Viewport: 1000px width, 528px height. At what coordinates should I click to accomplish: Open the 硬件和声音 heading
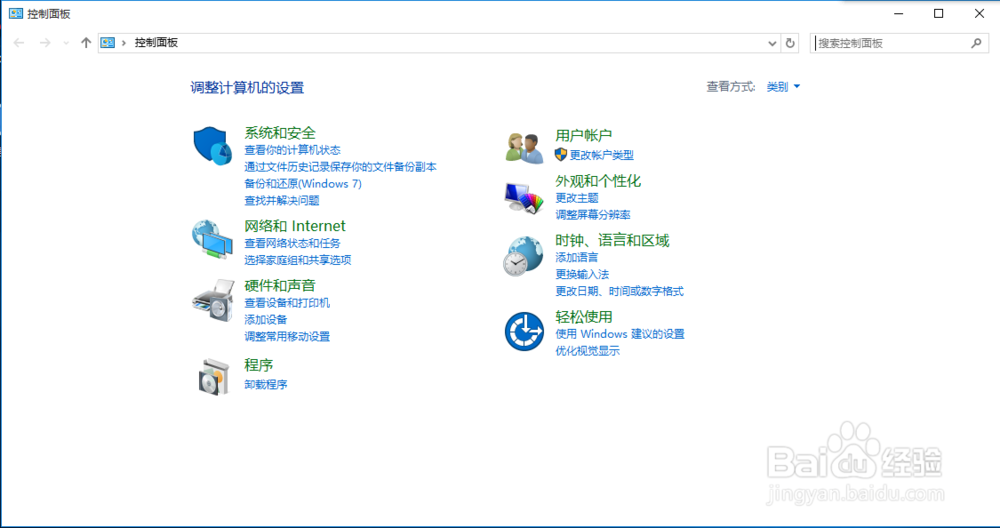[x=280, y=285]
